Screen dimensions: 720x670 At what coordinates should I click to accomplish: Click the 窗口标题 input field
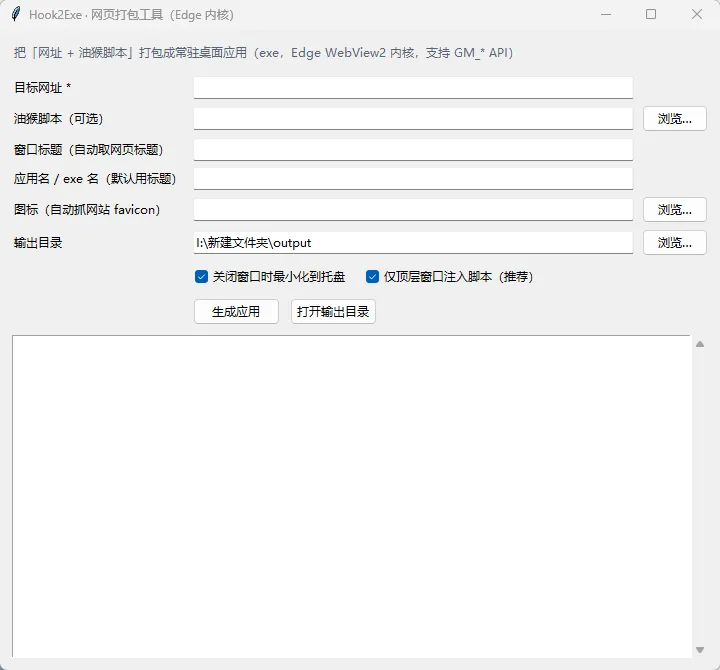pyautogui.click(x=413, y=150)
